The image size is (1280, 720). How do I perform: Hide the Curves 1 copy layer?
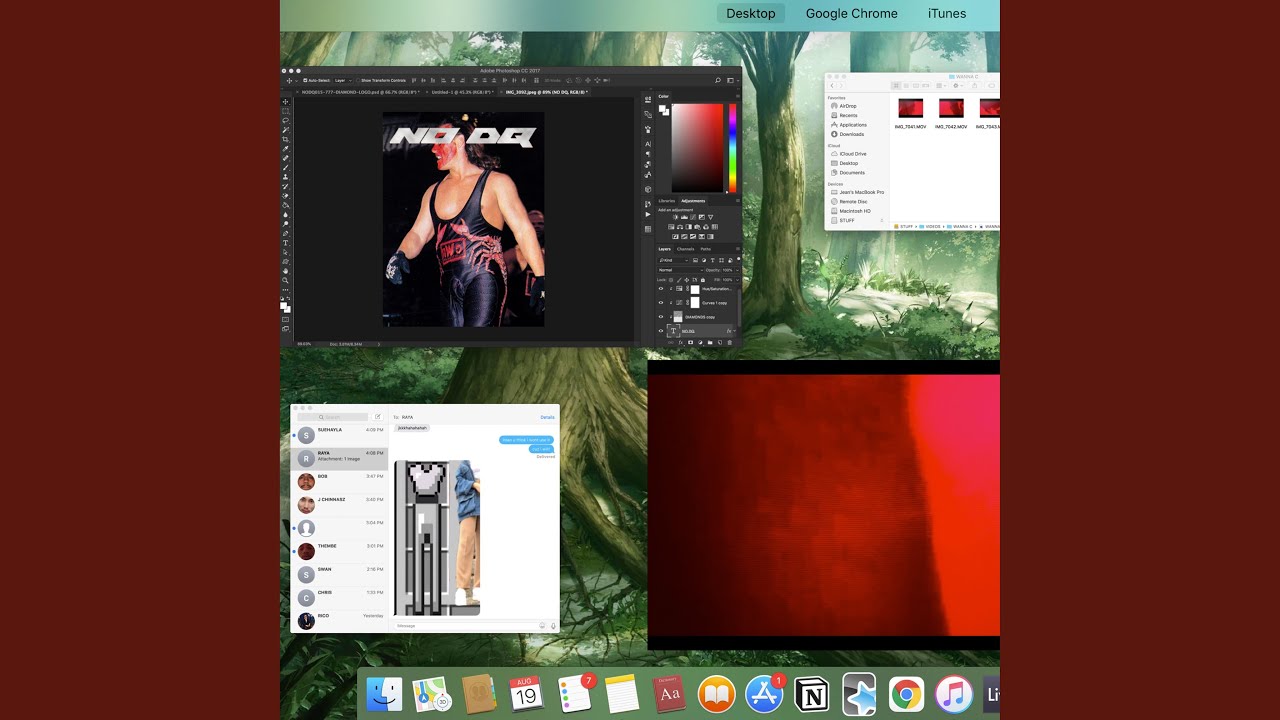pos(661,302)
